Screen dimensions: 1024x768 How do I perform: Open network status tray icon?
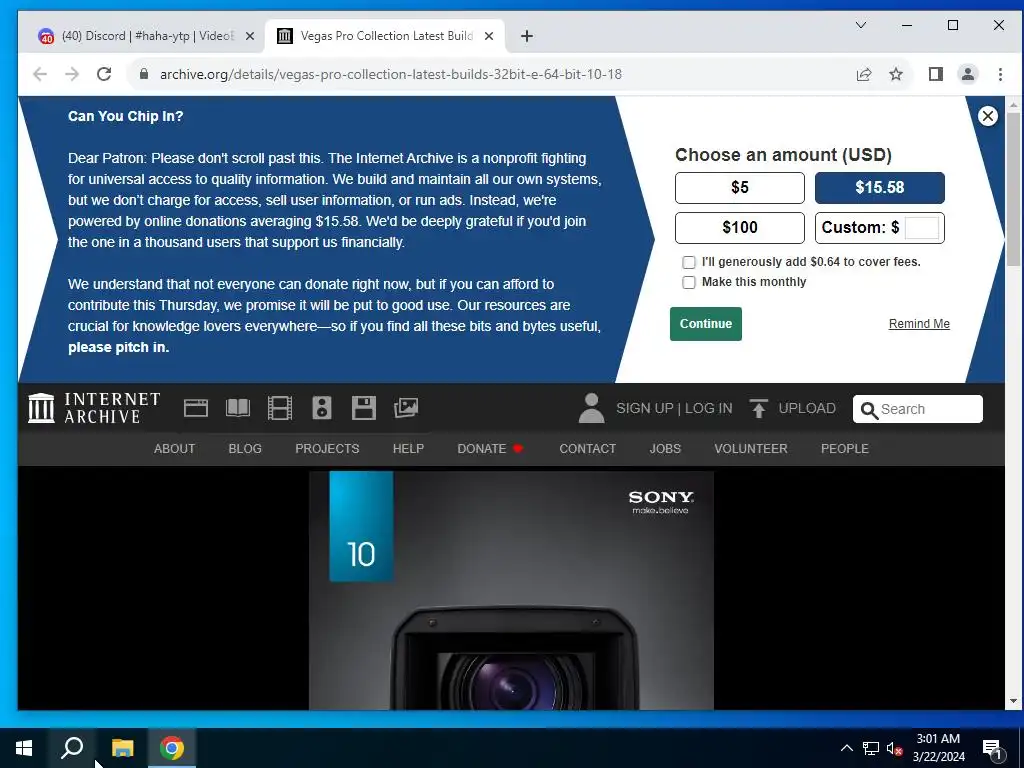coord(871,748)
